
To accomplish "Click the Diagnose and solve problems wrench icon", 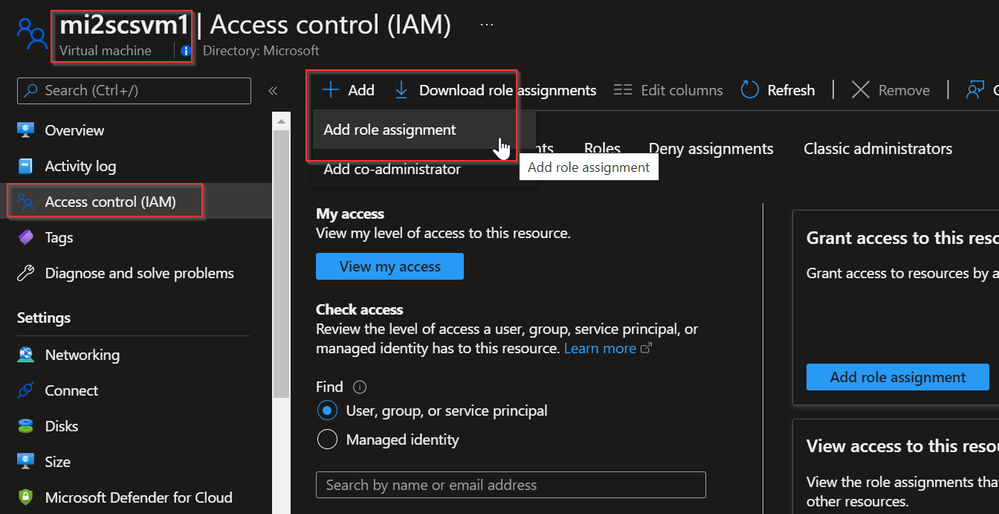I will pos(25,273).
